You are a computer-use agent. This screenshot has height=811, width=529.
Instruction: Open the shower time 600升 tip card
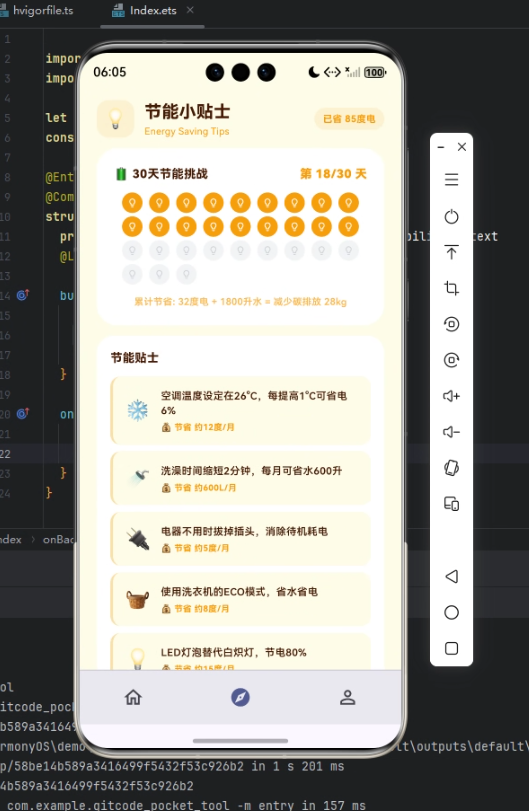[240, 478]
